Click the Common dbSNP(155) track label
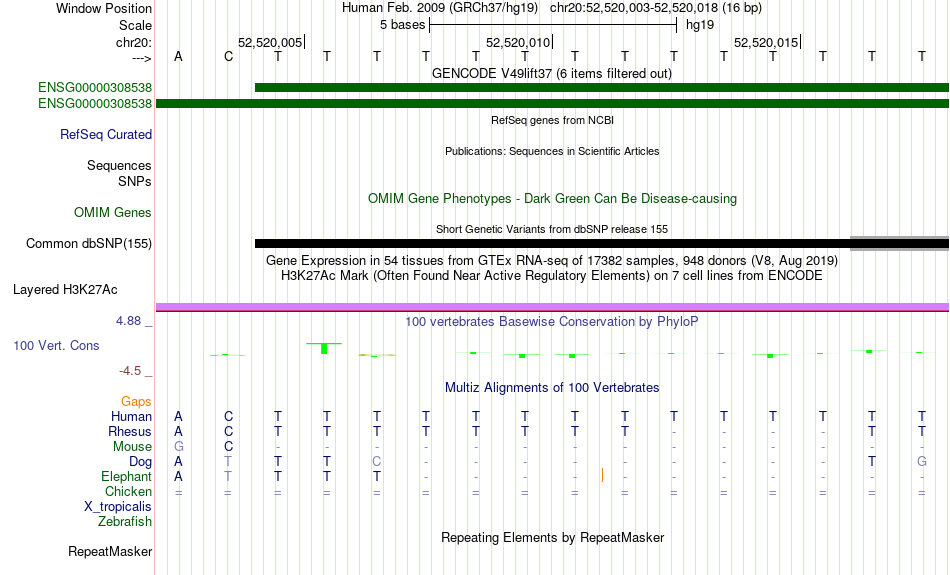950x575 pixels. coord(88,244)
